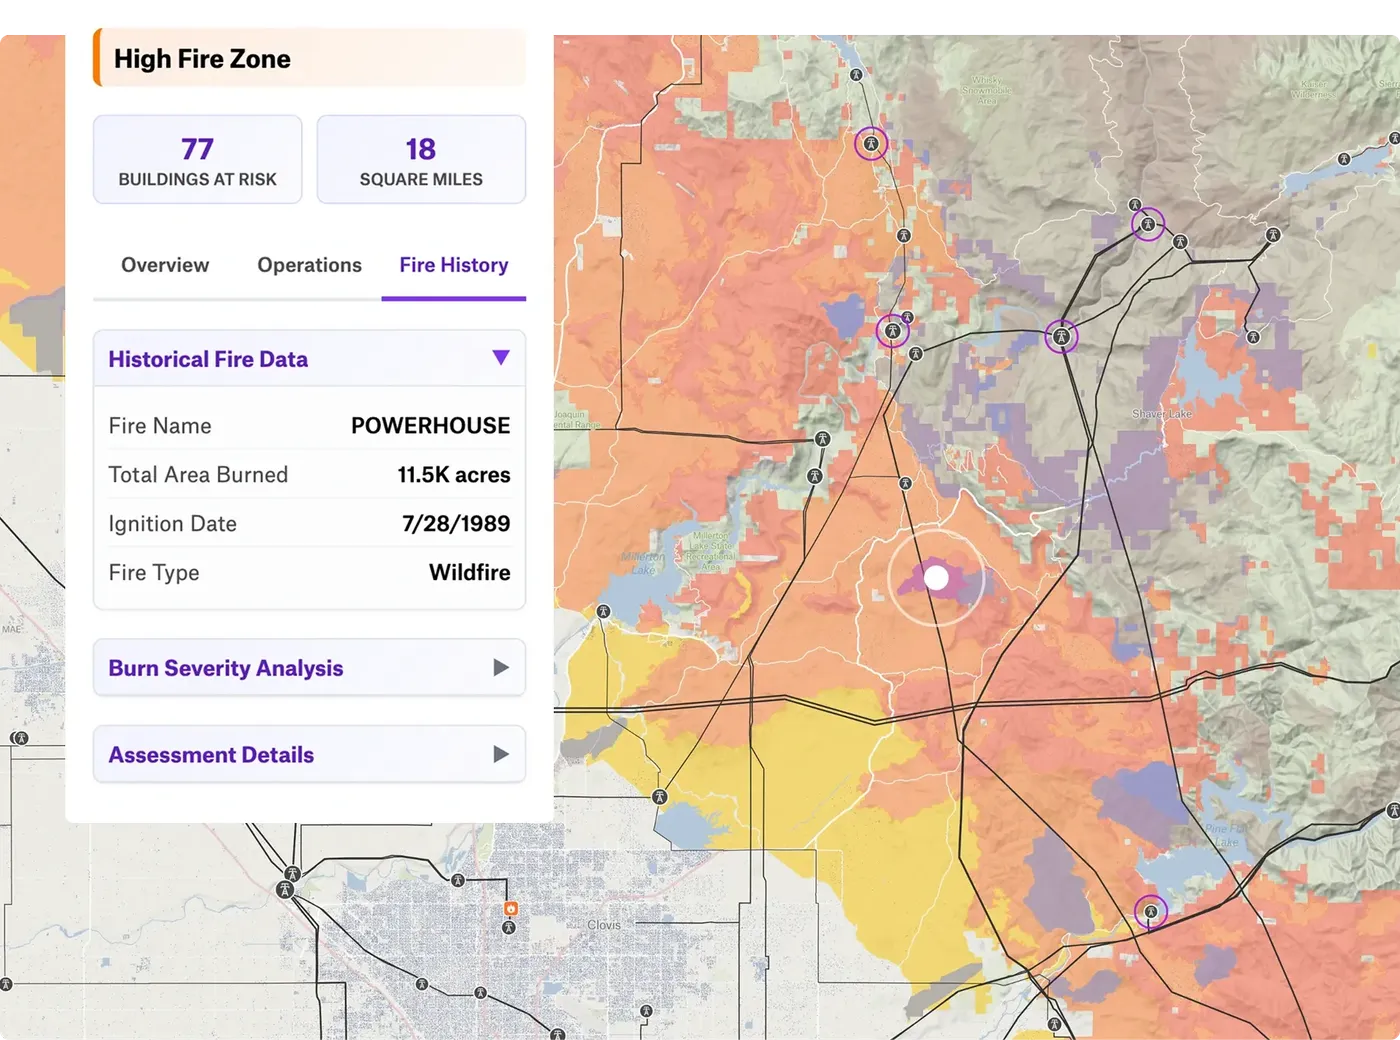1400x1040 pixels.
Task: Click the 77 Buildings at Risk card
Action: click(x=198, y=160)
